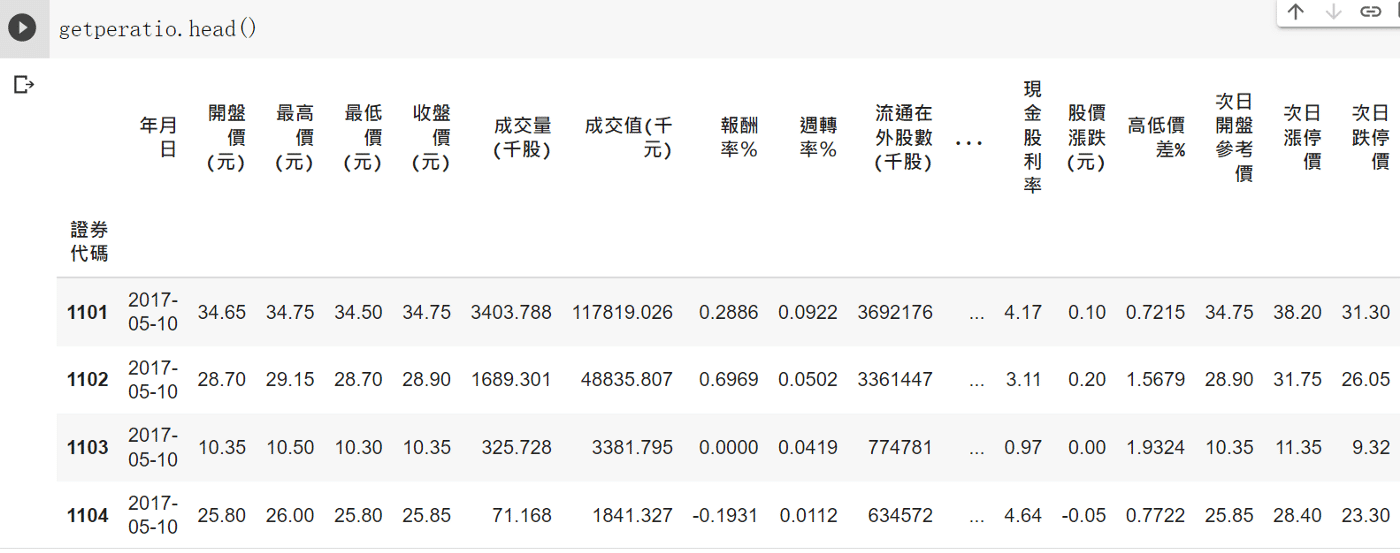Click the 年月日 column header
The width and height of the screenshot is (1400, 553).
158,137
